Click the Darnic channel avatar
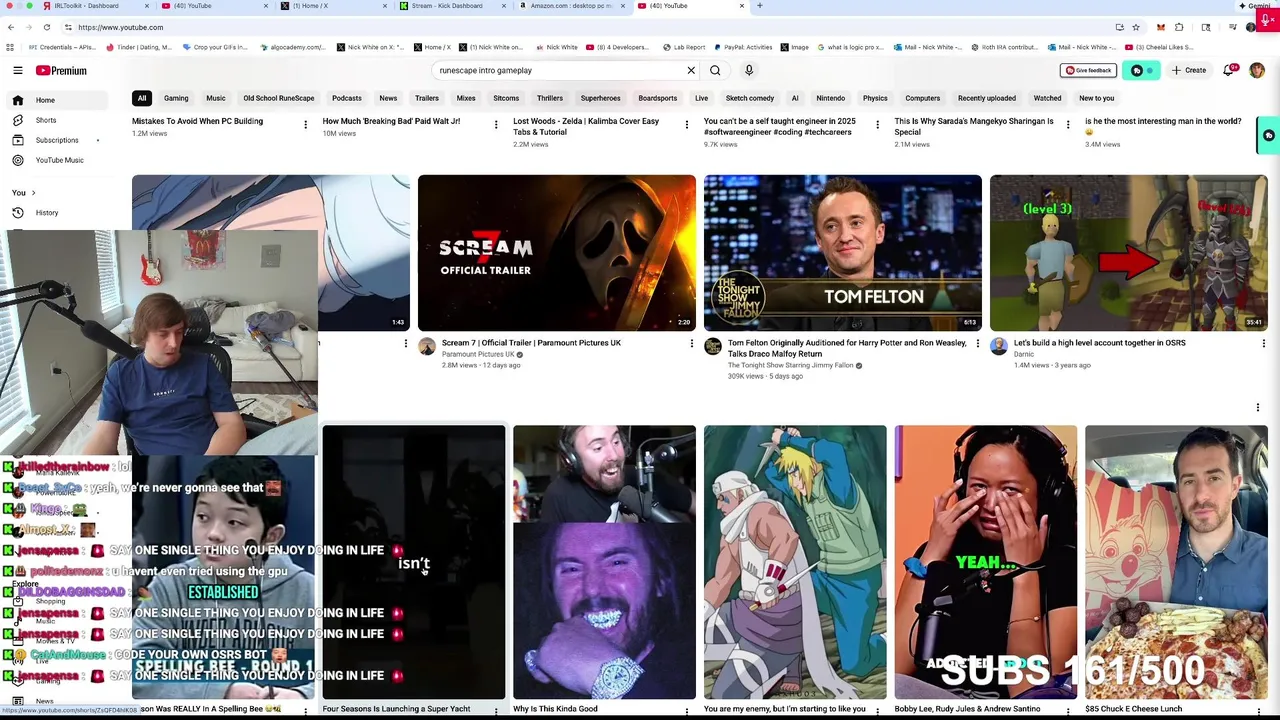 click(x=999, y=347)
